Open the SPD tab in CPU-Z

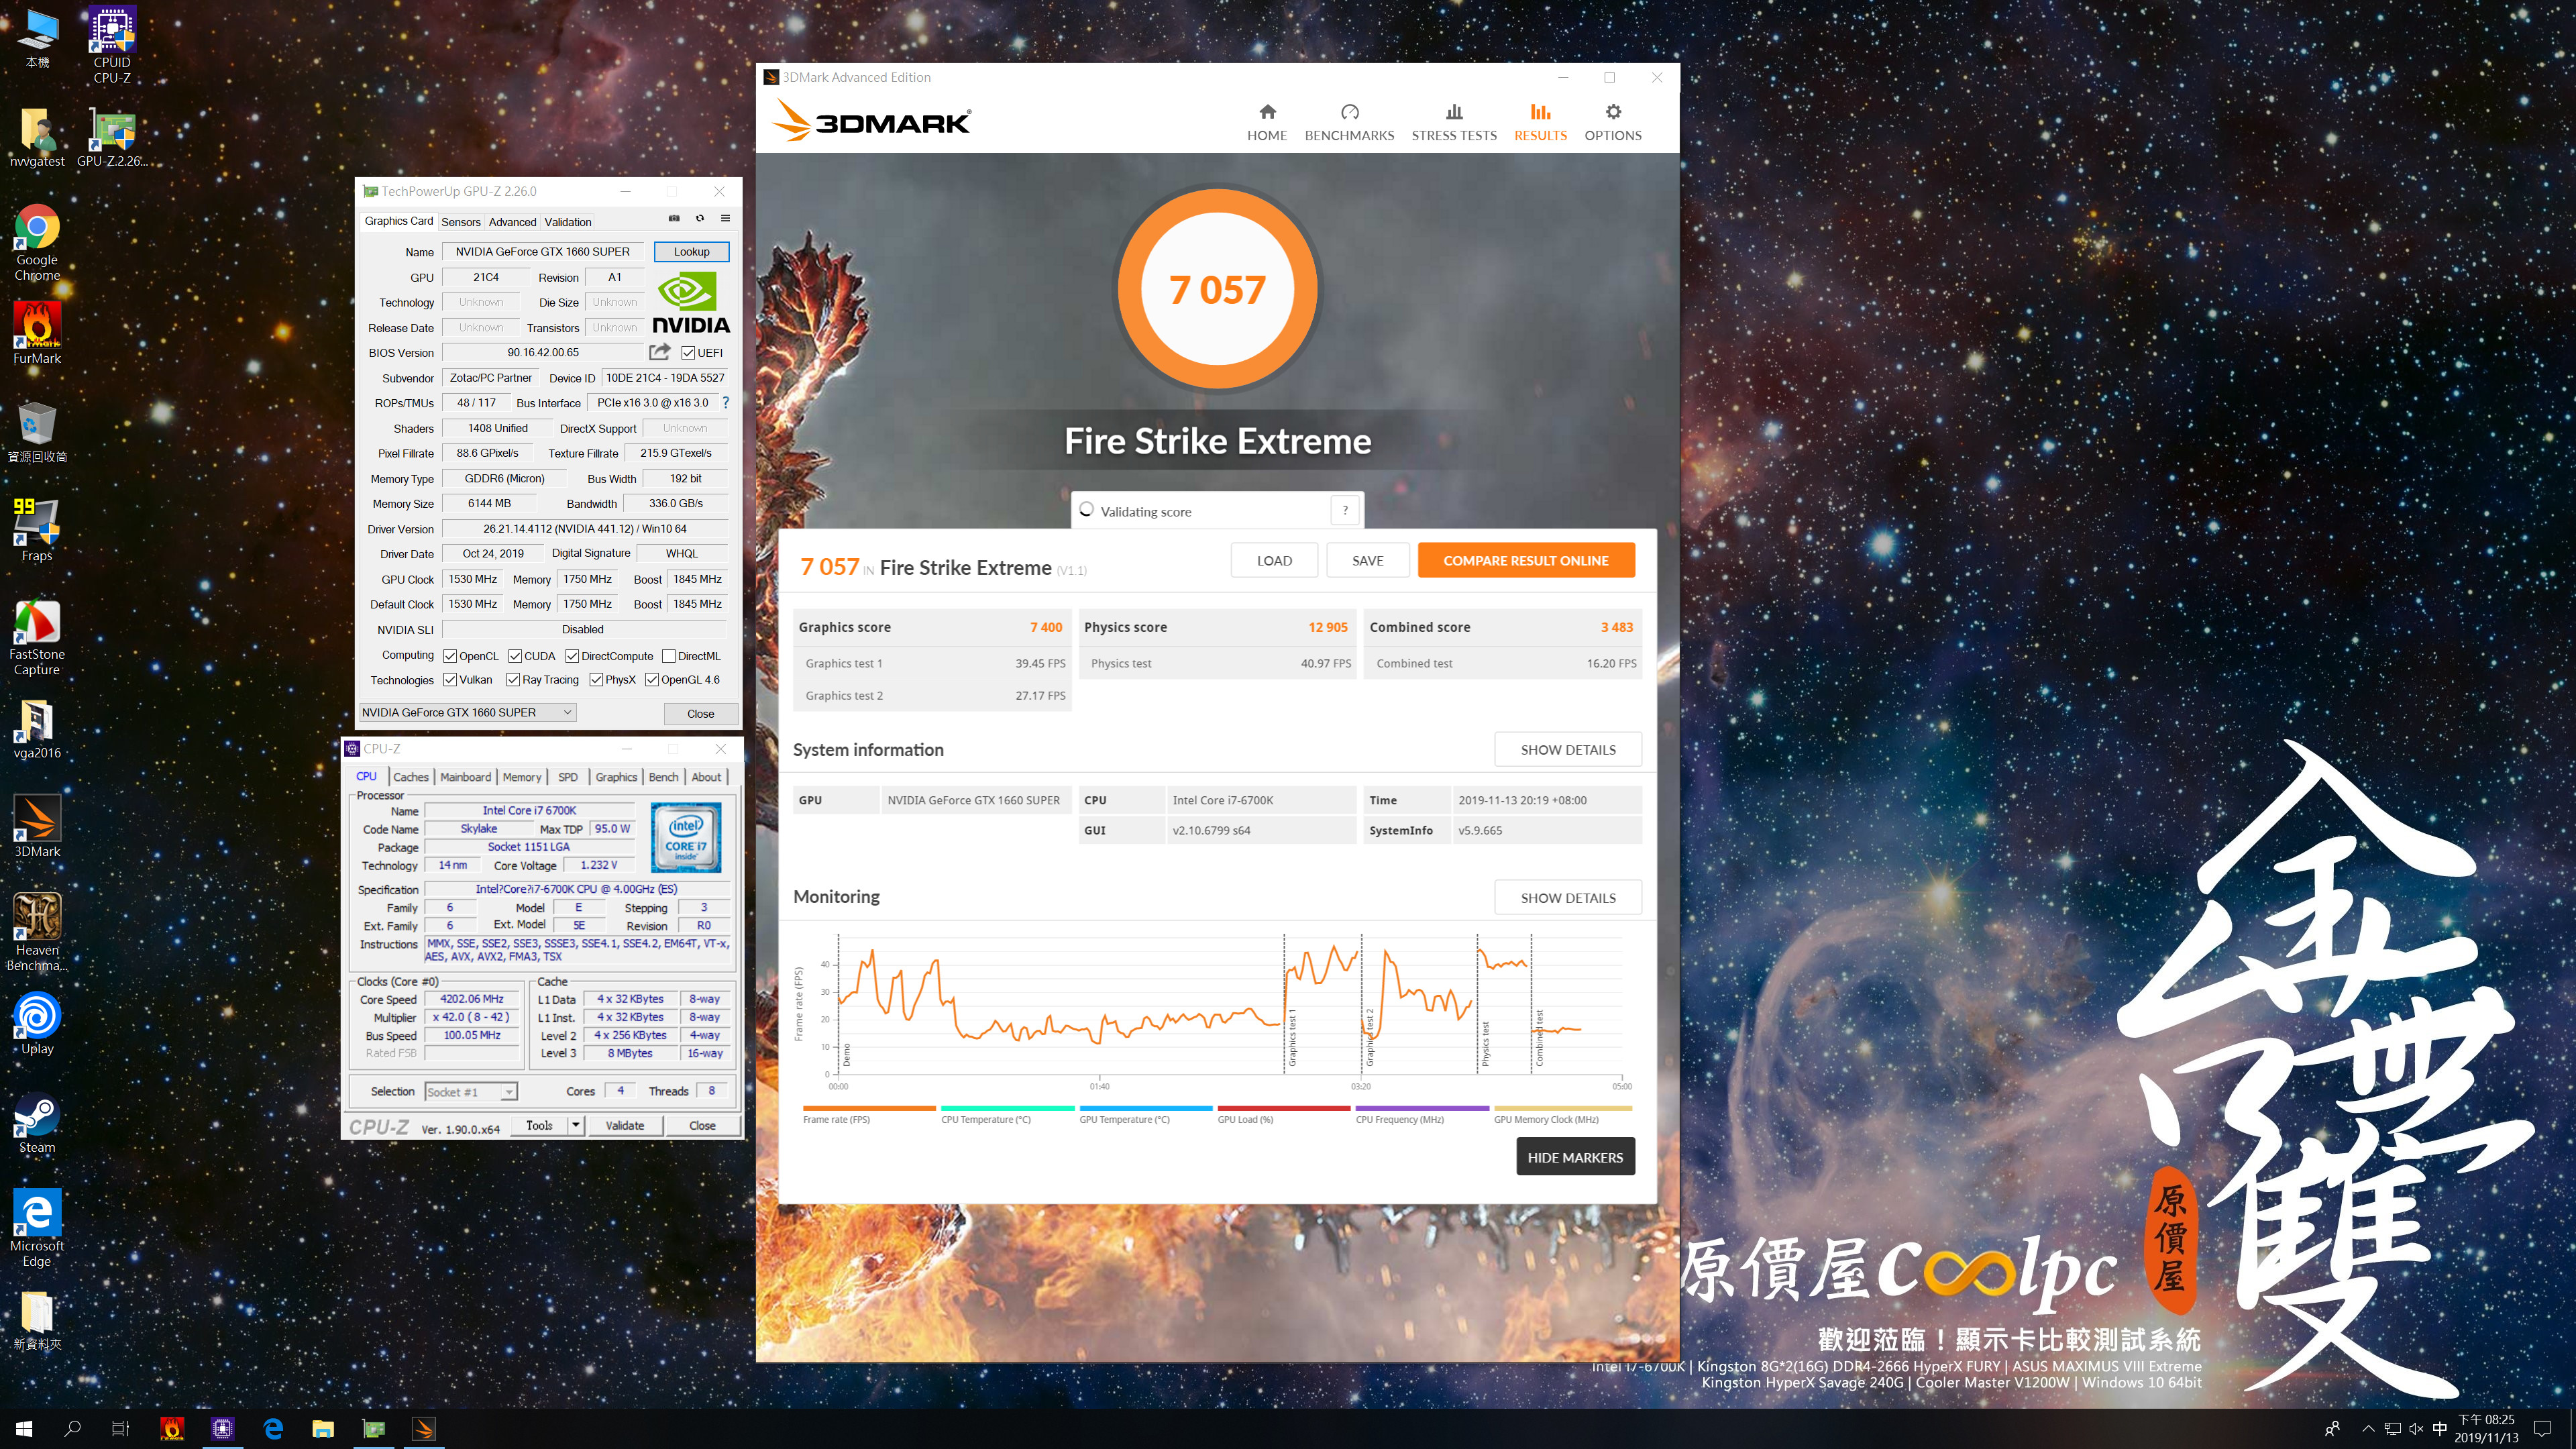pos(567,776)
